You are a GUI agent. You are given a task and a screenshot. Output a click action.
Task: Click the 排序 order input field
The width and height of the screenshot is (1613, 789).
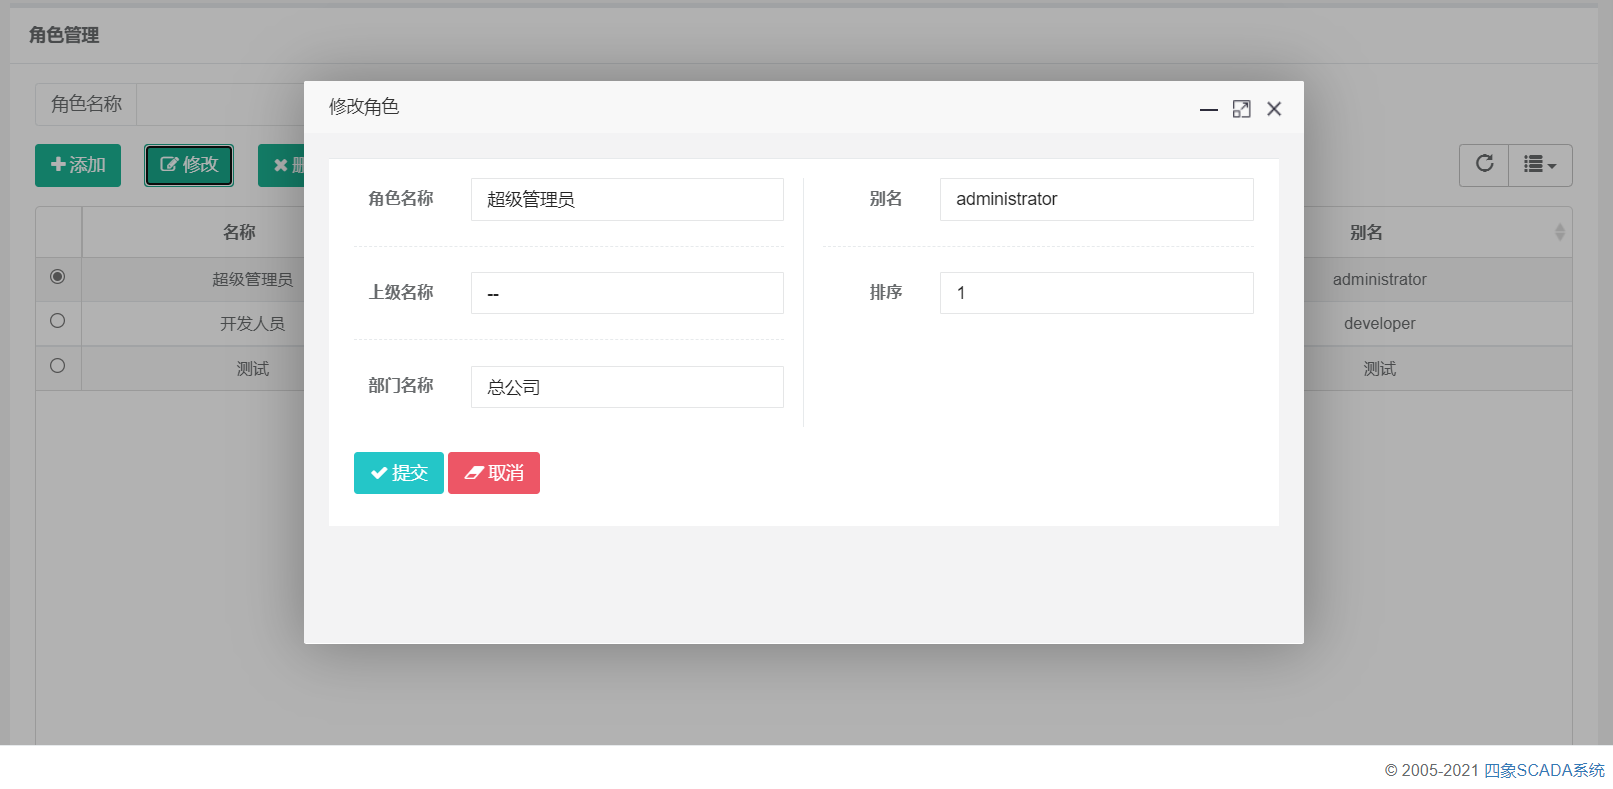[1096, 293]
